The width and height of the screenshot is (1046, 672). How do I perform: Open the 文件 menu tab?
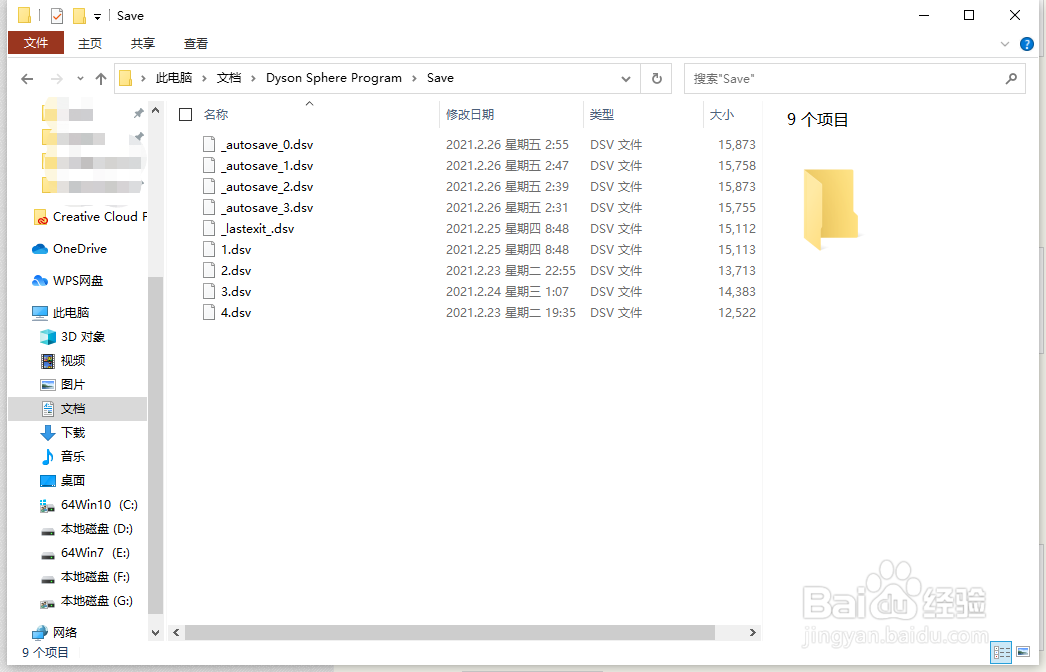coord(36,43)
